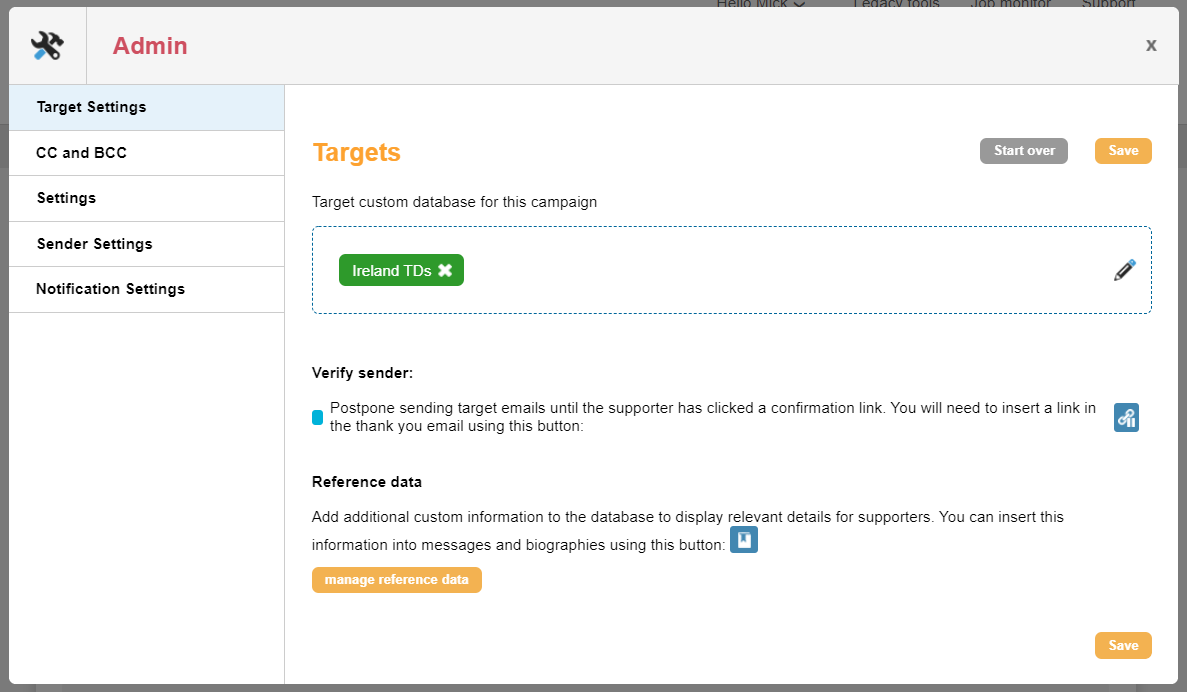Click the Start over button
Screen dimensions: 1187x692
(1023, 150)
